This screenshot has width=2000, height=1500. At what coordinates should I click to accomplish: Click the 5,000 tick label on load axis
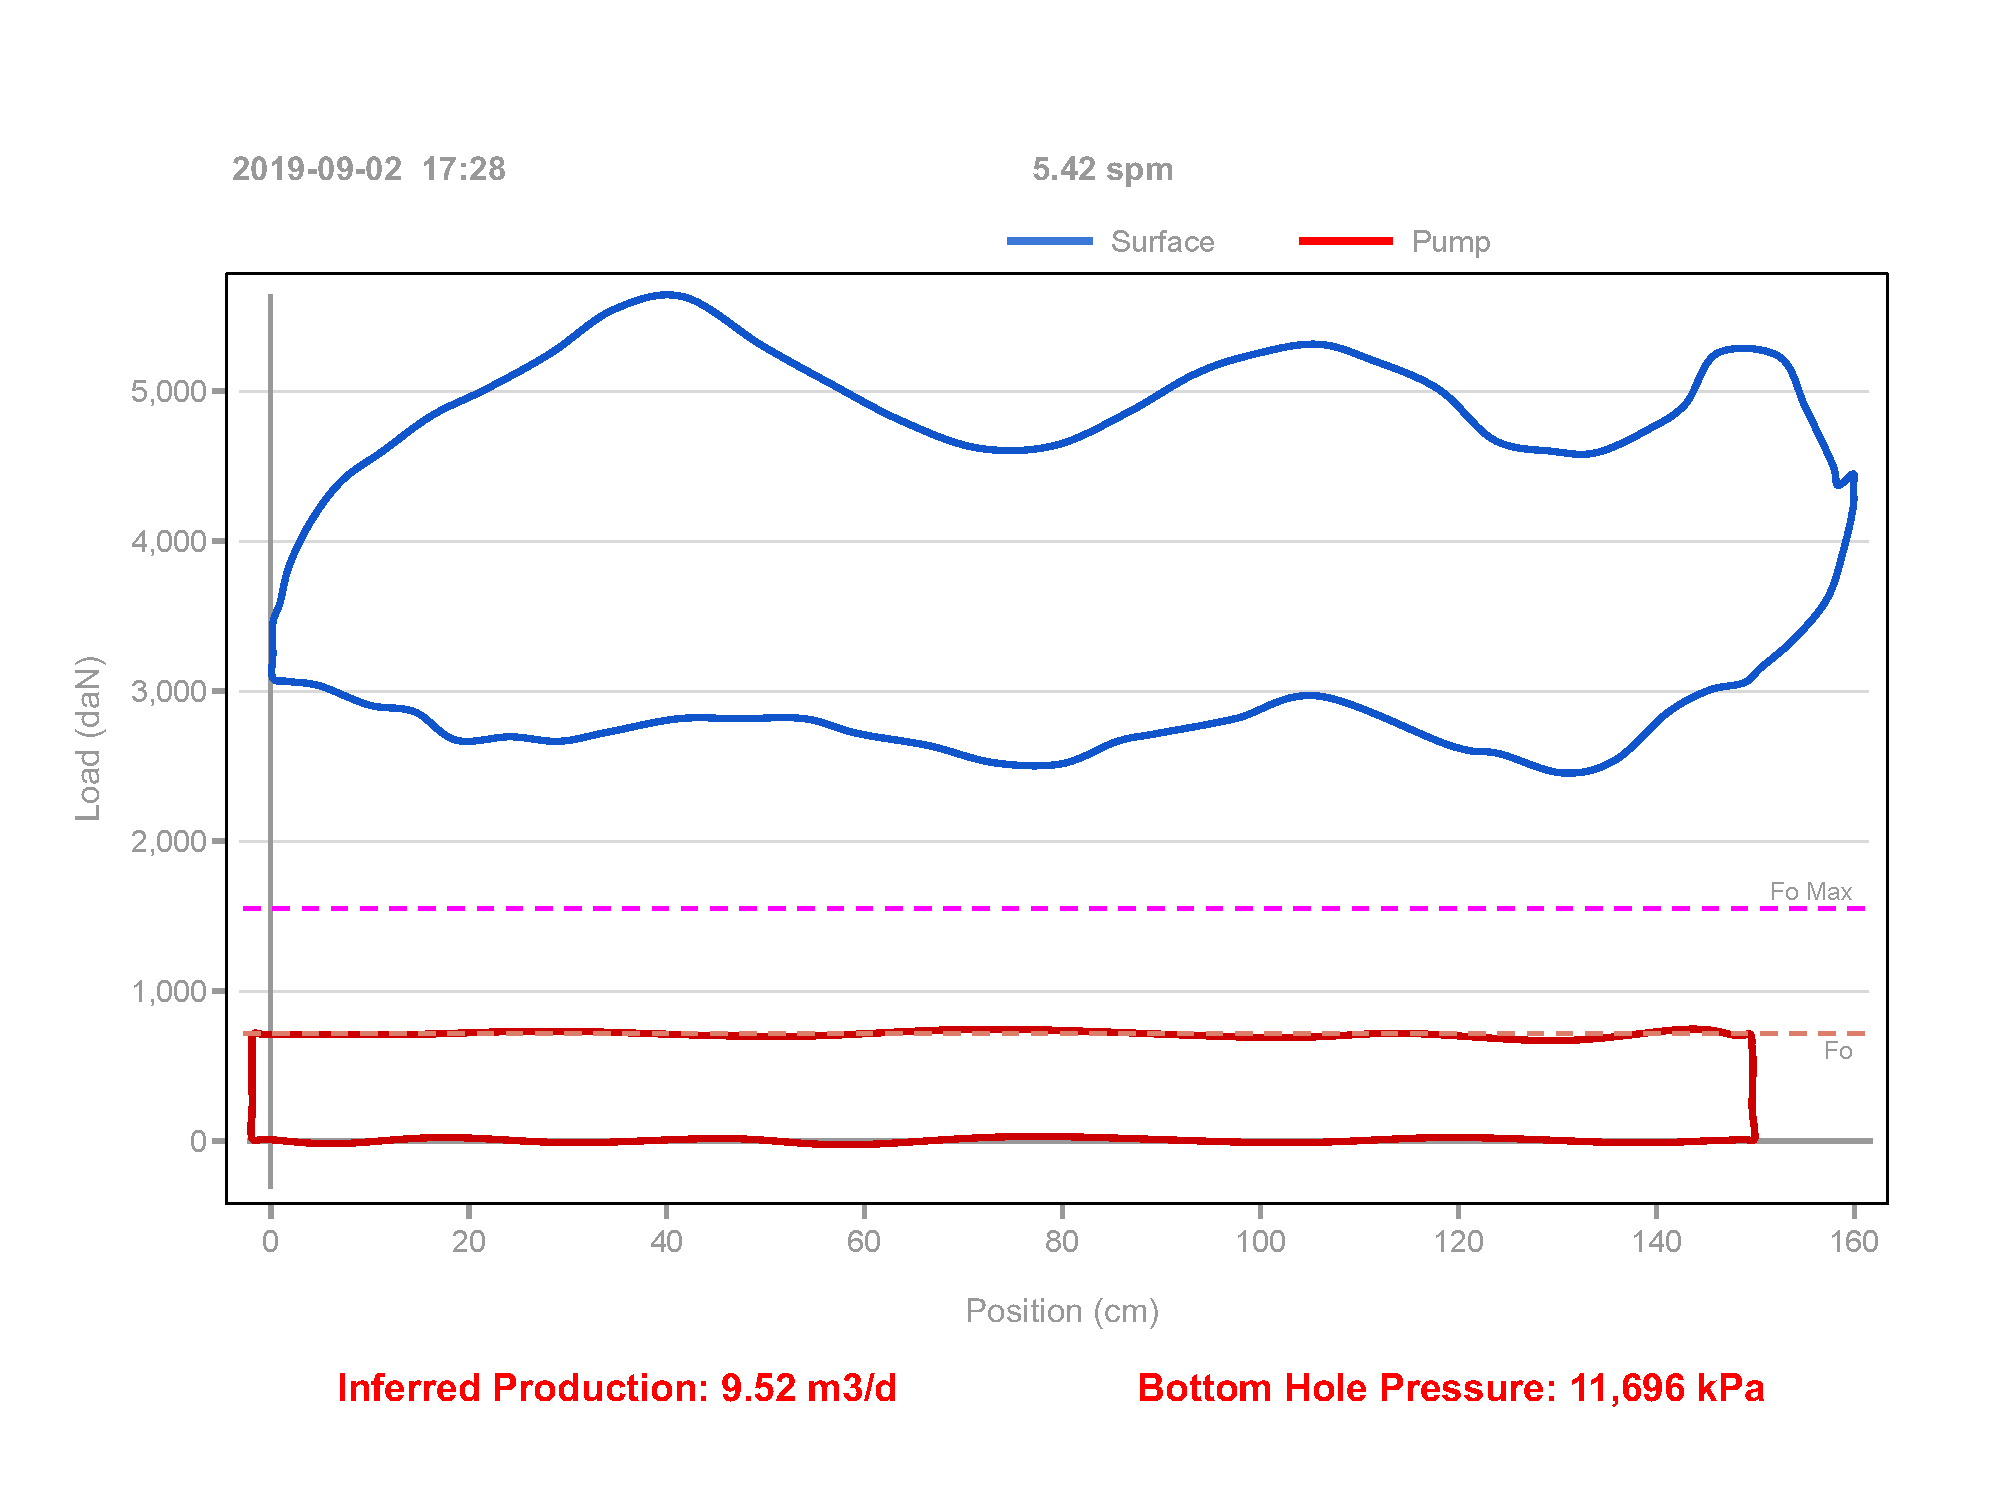[x=168, y=391]
